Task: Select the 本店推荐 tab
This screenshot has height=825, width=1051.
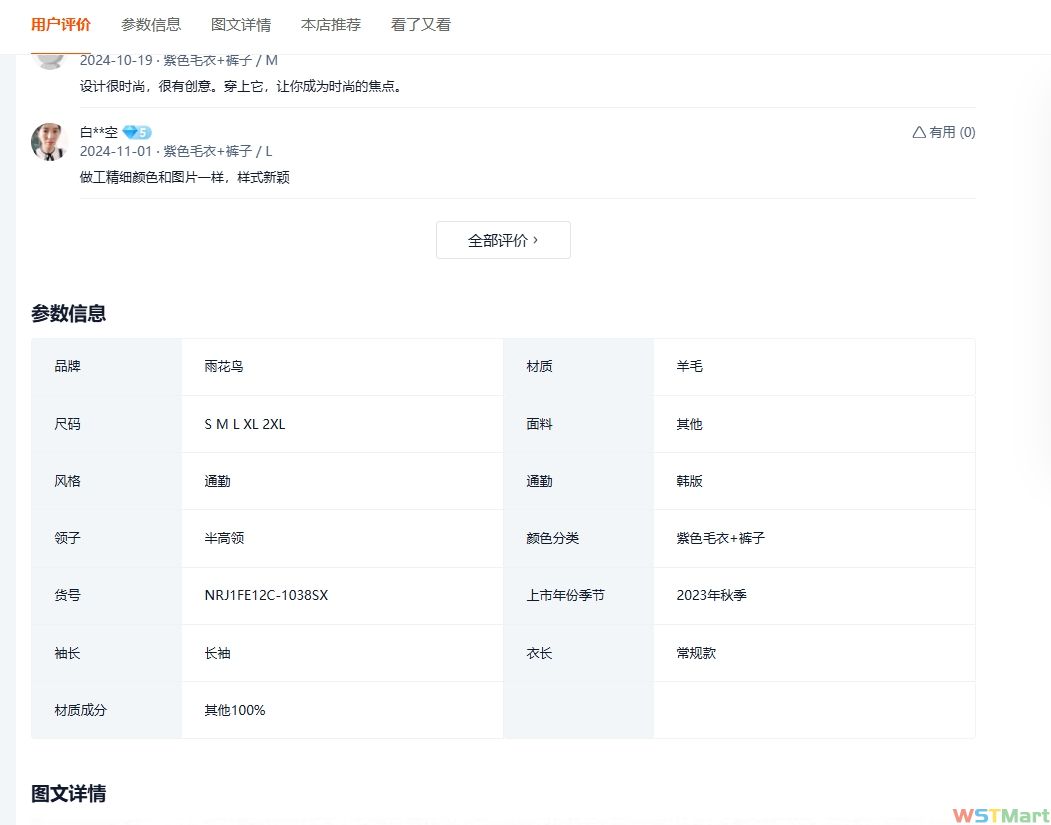Action: click(331, 25)
